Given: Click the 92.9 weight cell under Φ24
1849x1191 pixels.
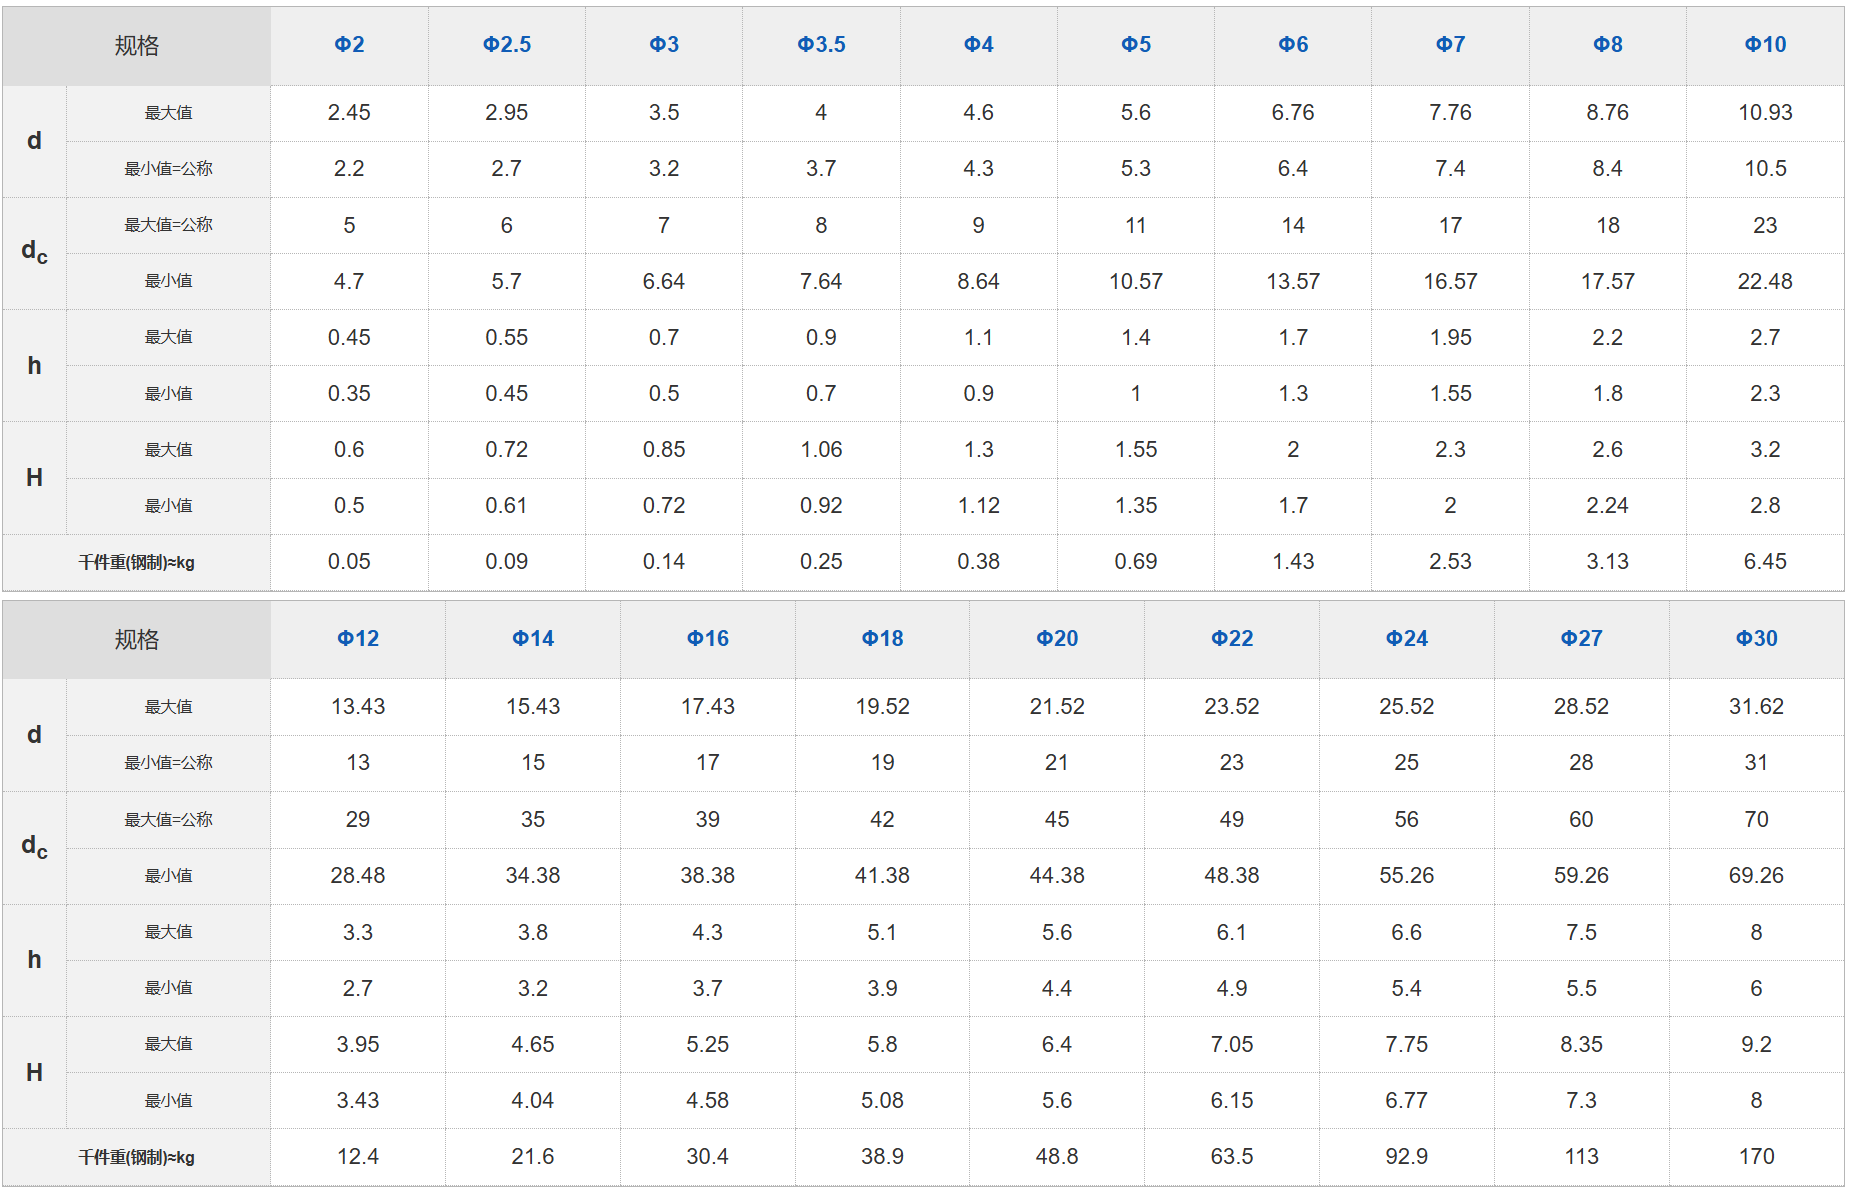Looking at the screenshot, I should tap(1406, 1157).
